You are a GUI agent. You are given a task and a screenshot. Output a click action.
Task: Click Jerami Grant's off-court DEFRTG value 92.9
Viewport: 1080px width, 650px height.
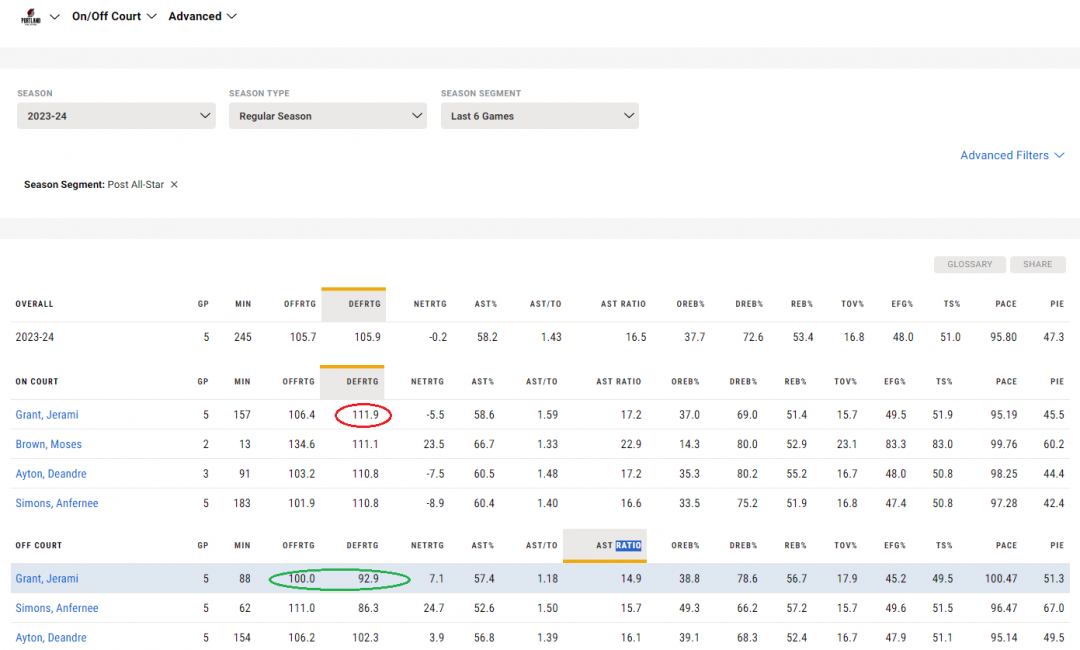[x=368, y=578]
